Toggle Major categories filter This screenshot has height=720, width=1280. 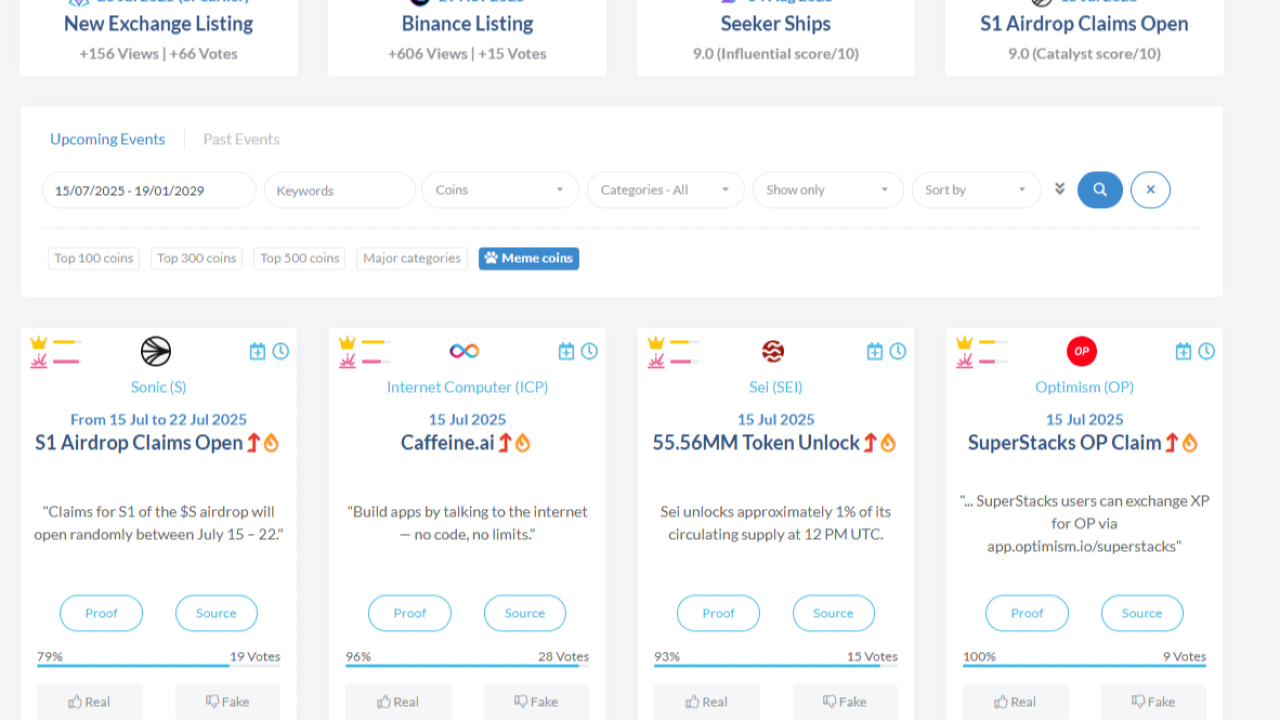coord(412,258)
